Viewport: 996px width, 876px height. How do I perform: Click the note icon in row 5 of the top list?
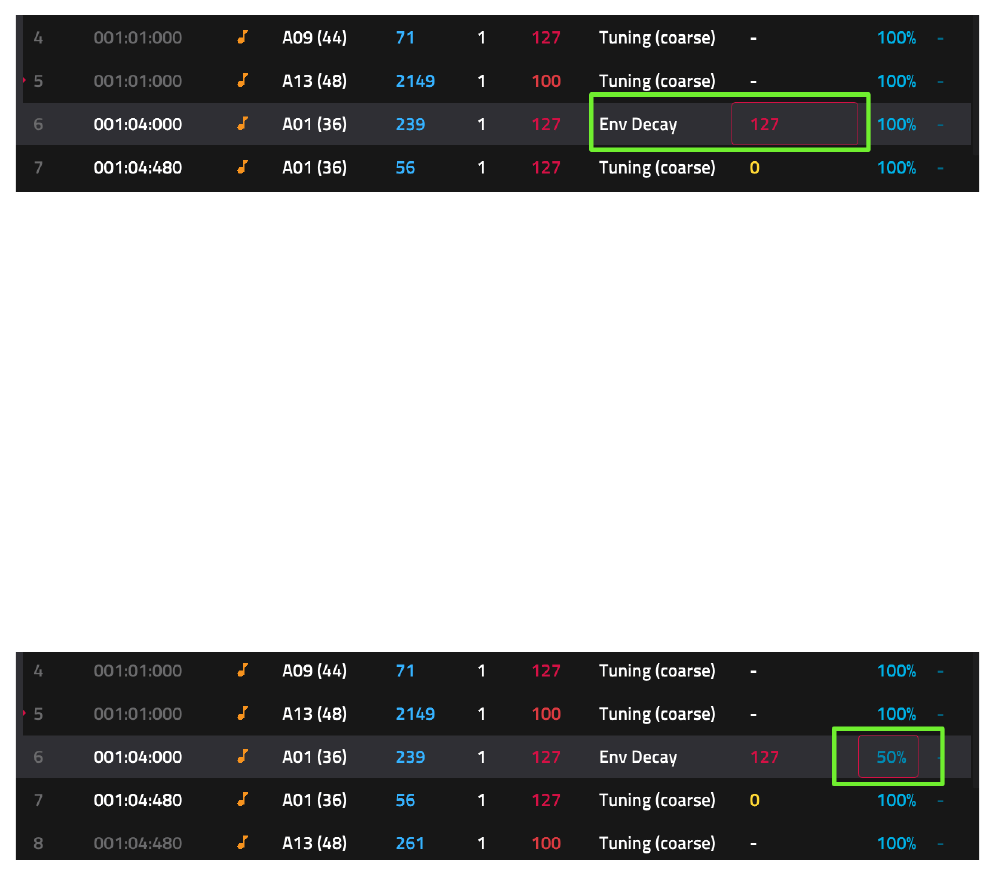pos(242,80)
